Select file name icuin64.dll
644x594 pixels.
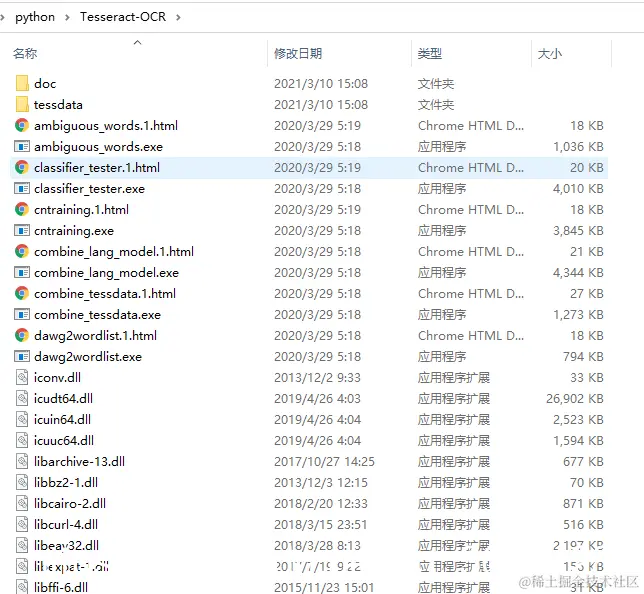62,419
